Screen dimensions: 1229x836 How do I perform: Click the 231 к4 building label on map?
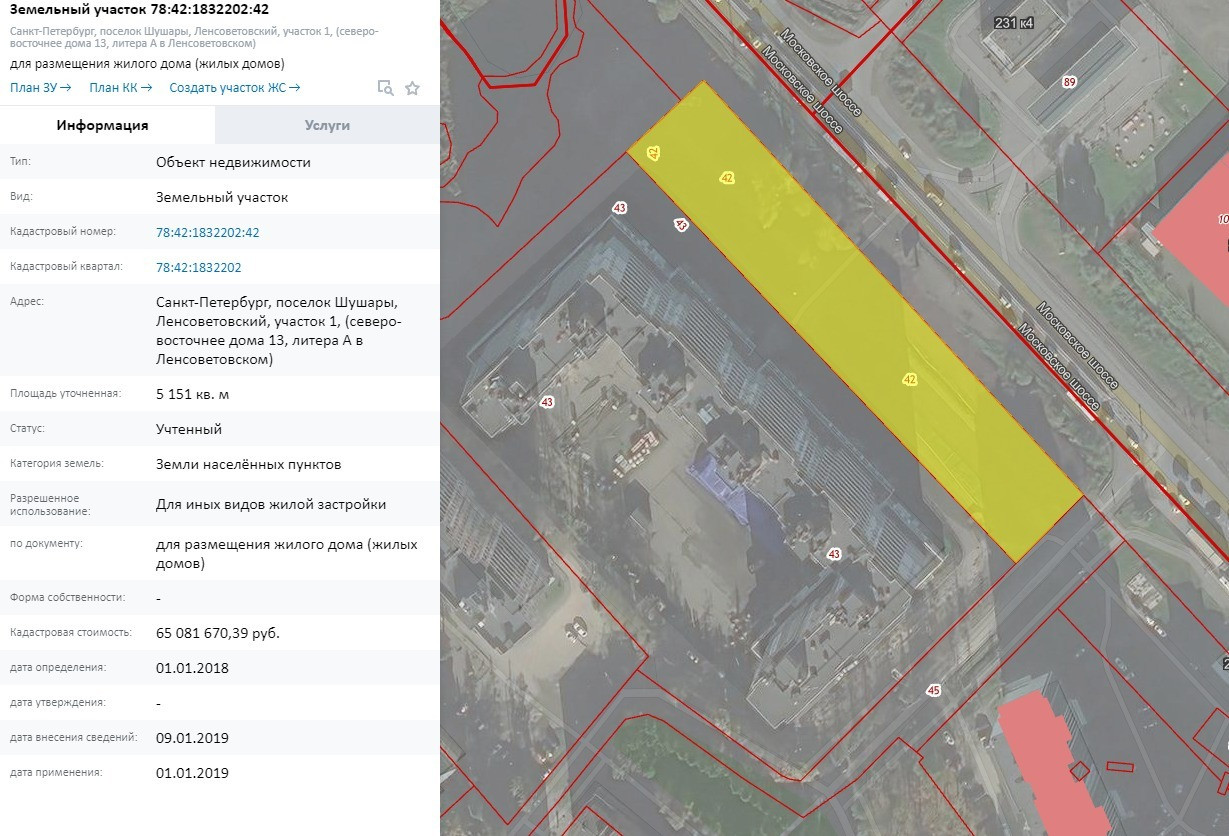pos(1013,22)
